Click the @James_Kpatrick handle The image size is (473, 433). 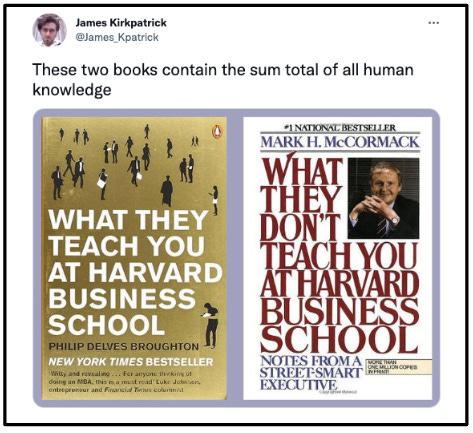click(x=117, y=37)
